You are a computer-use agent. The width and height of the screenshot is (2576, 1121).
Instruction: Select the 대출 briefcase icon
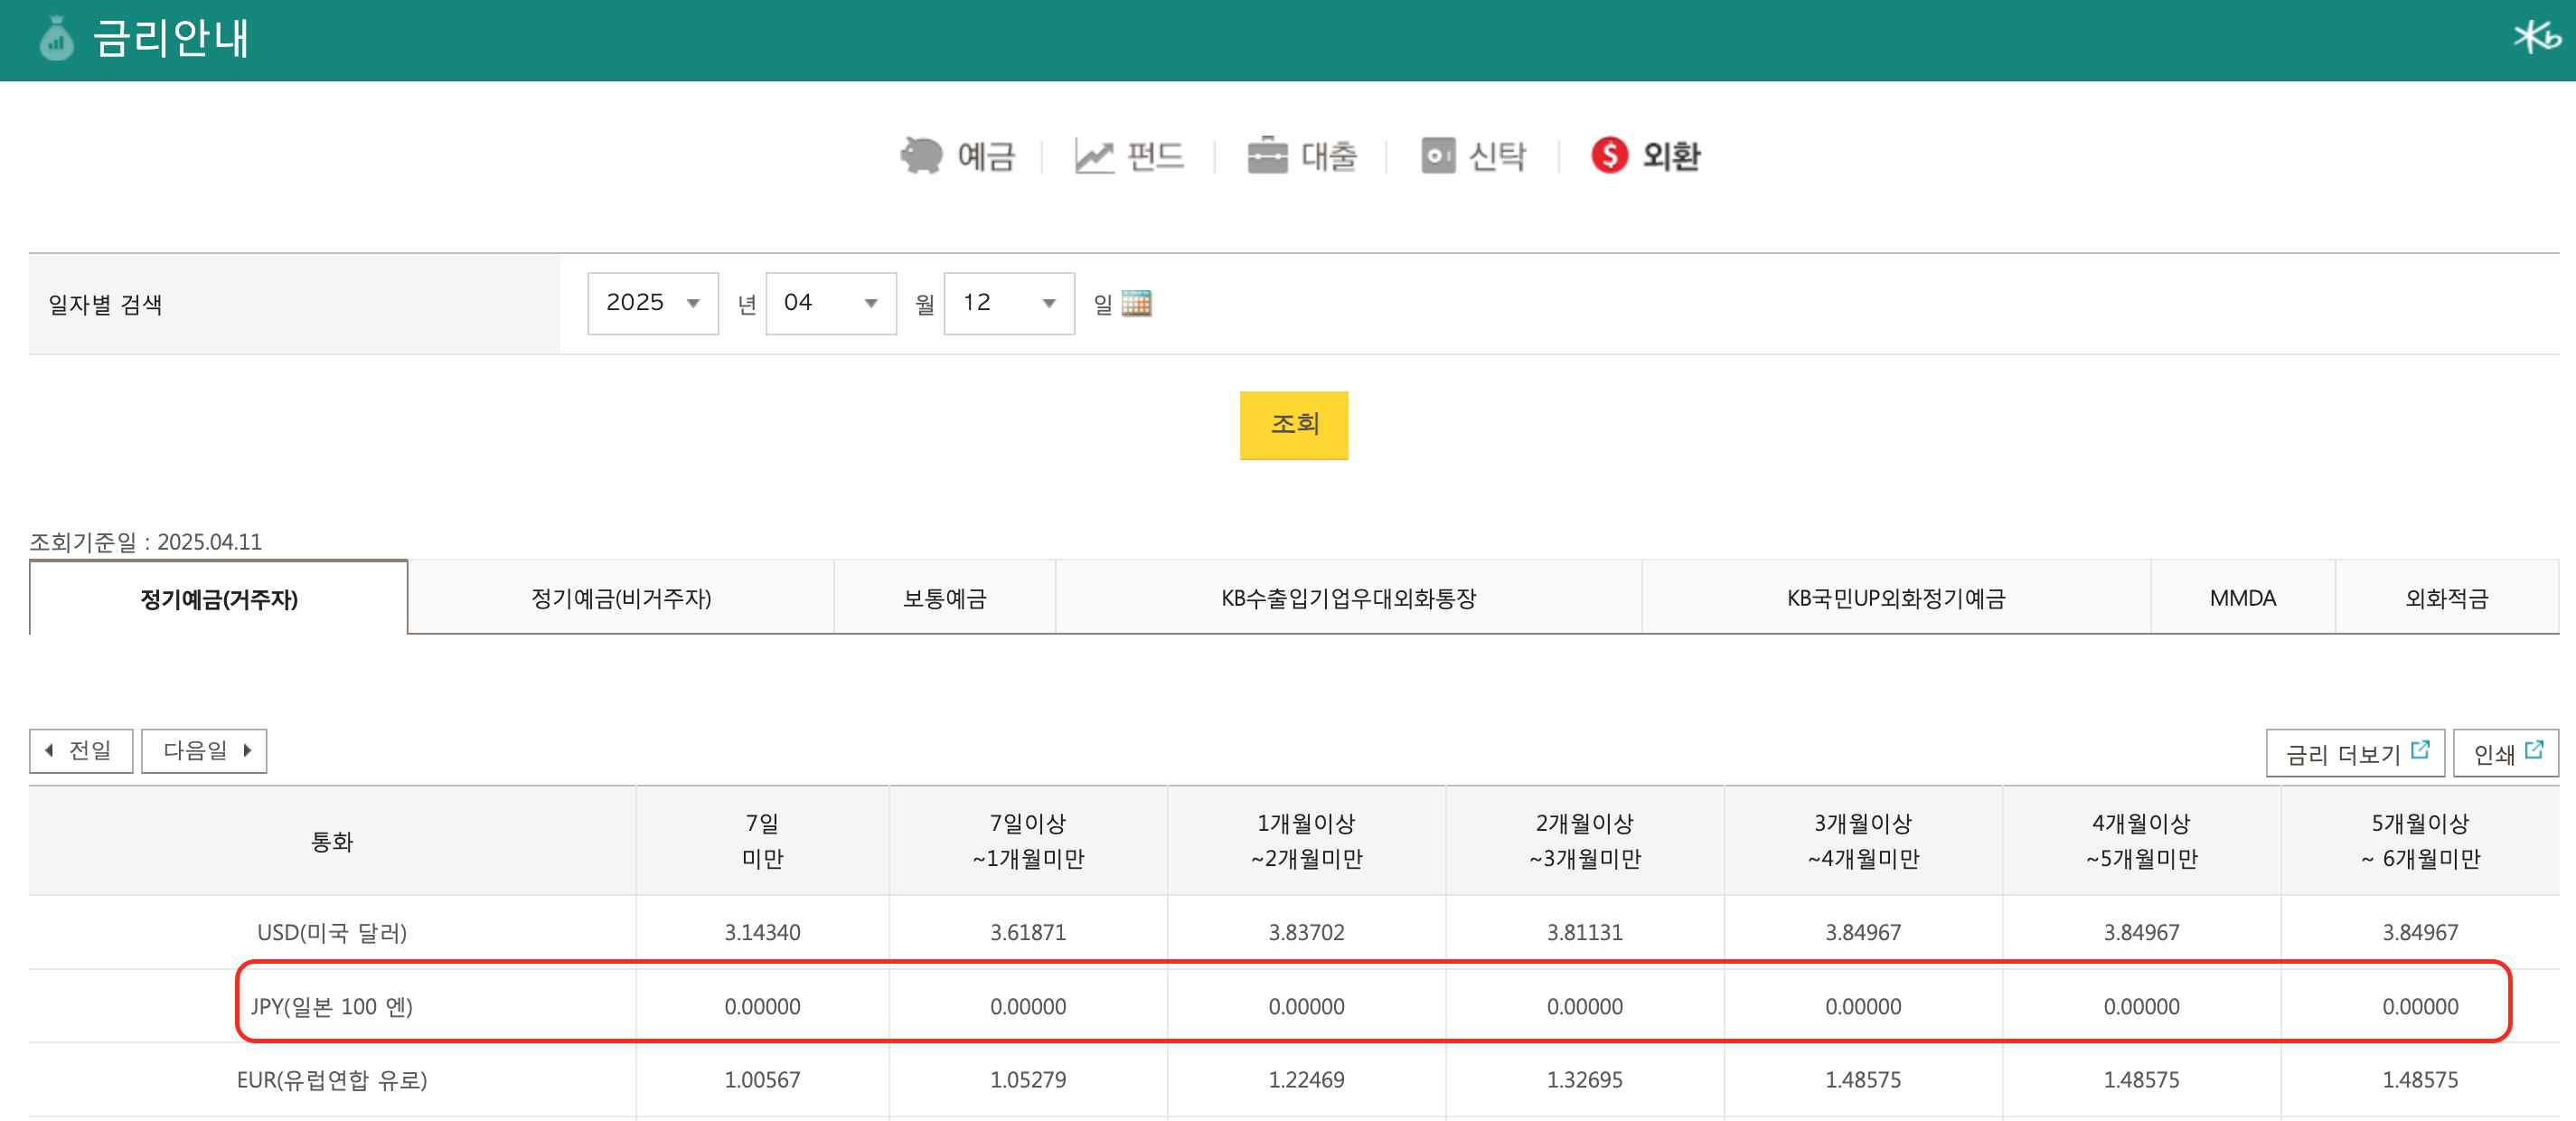(1266, 155)
